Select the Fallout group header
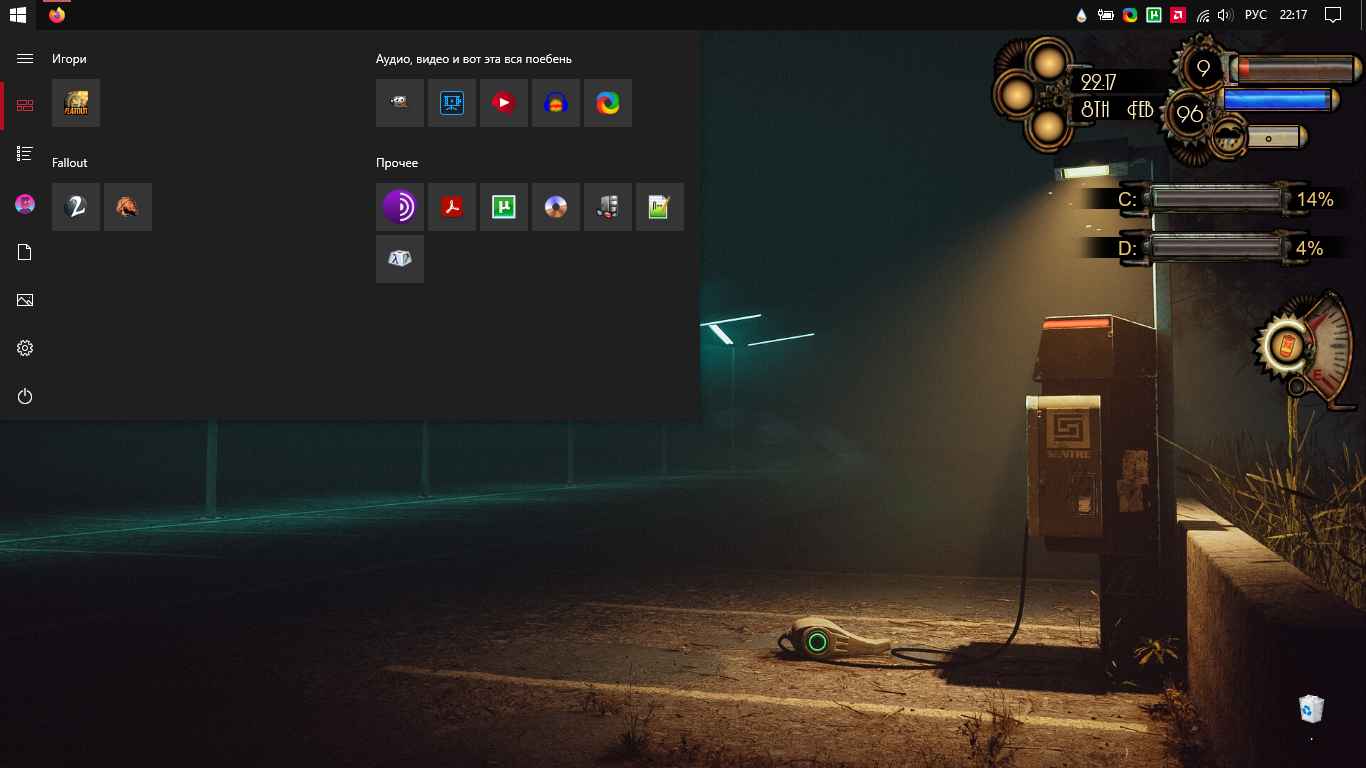Screen dimensions: 1366x768 point(70,162)
